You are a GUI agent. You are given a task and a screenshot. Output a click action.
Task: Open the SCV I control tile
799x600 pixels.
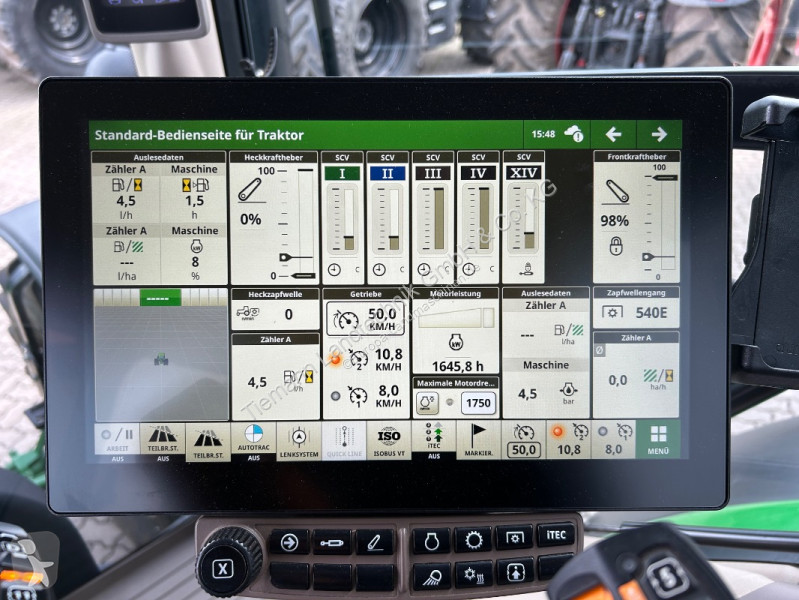[x=342, y=218]
